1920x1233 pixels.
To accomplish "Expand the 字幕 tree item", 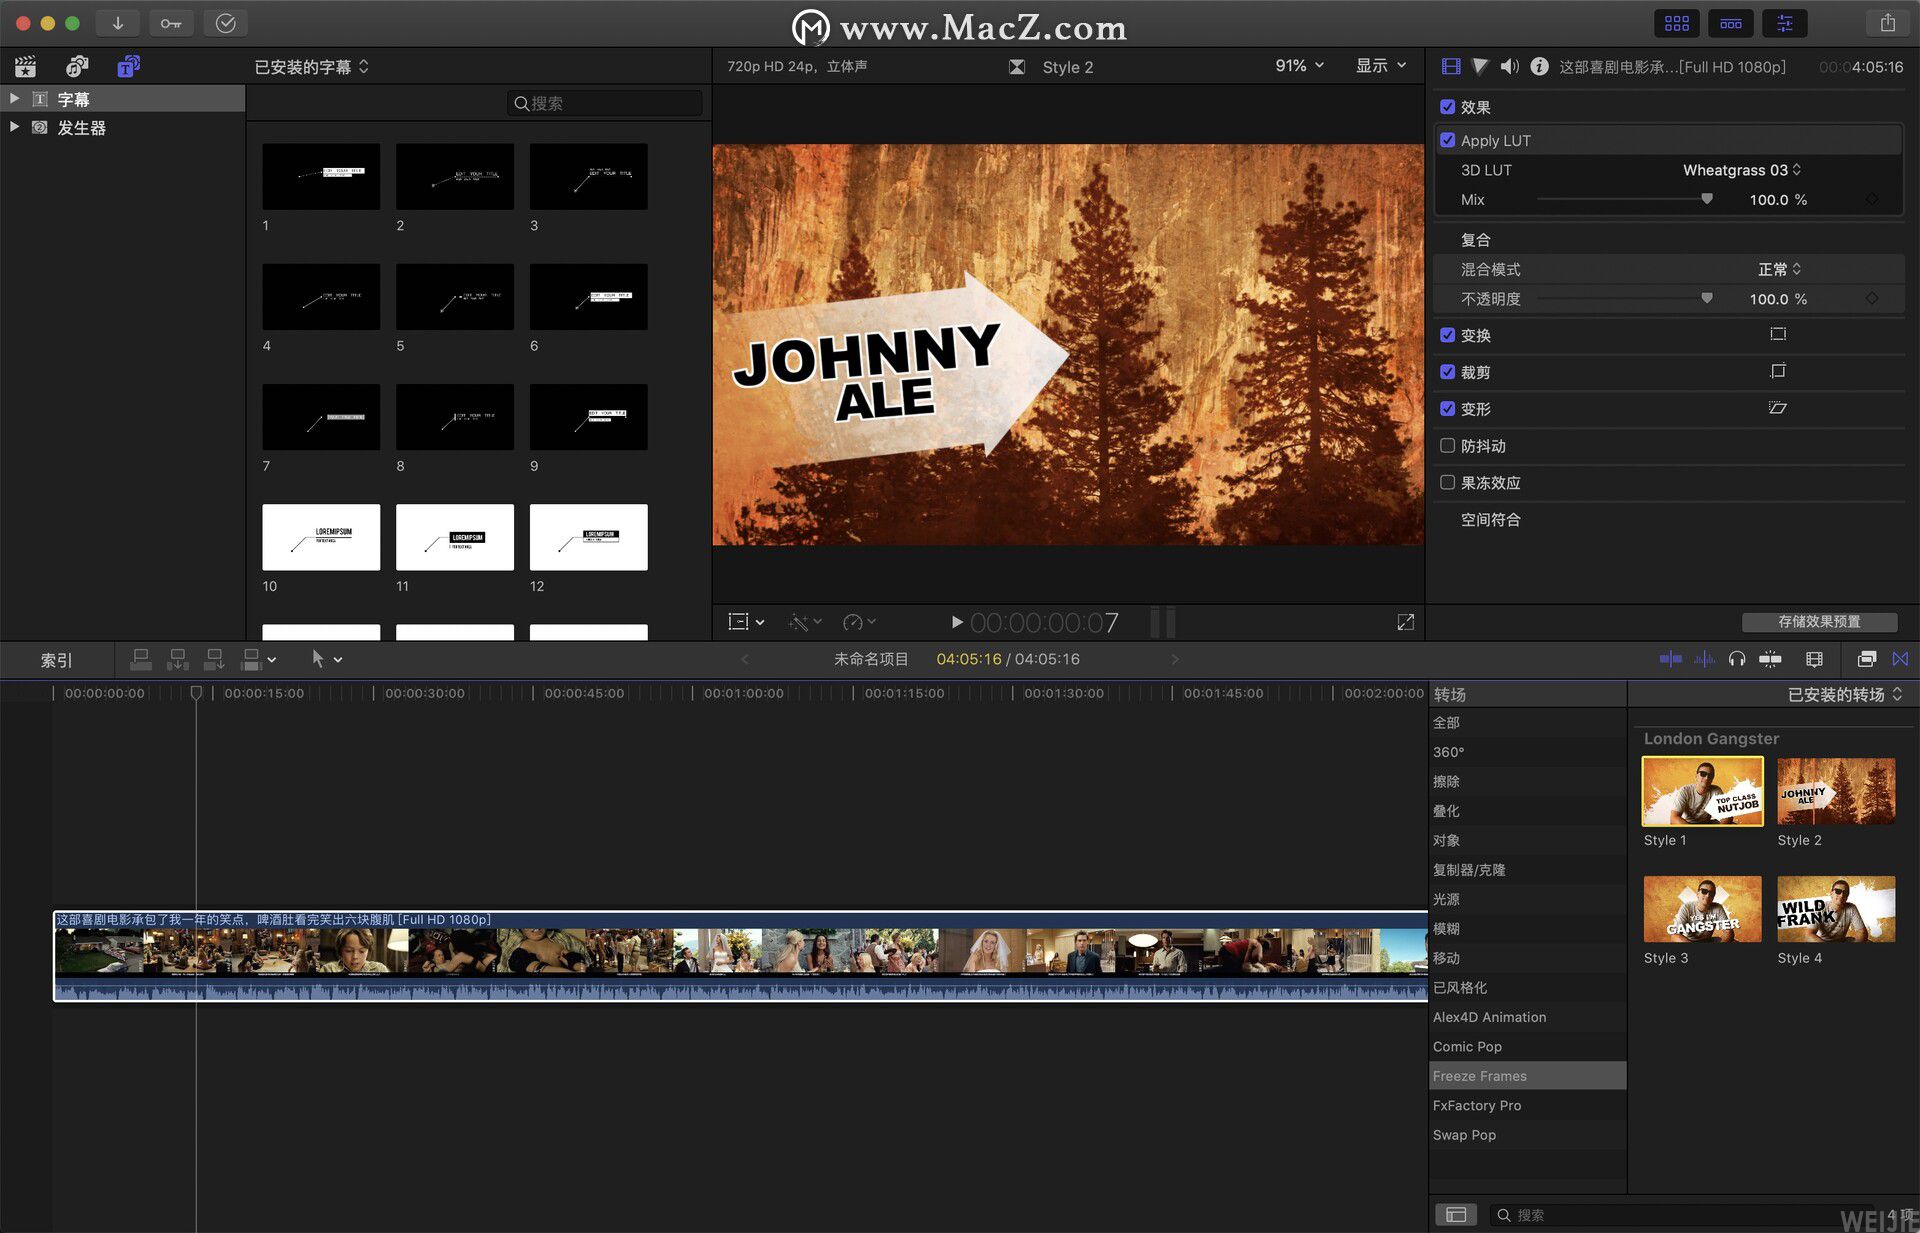I will pyautogui.click(x=14, y=98).
